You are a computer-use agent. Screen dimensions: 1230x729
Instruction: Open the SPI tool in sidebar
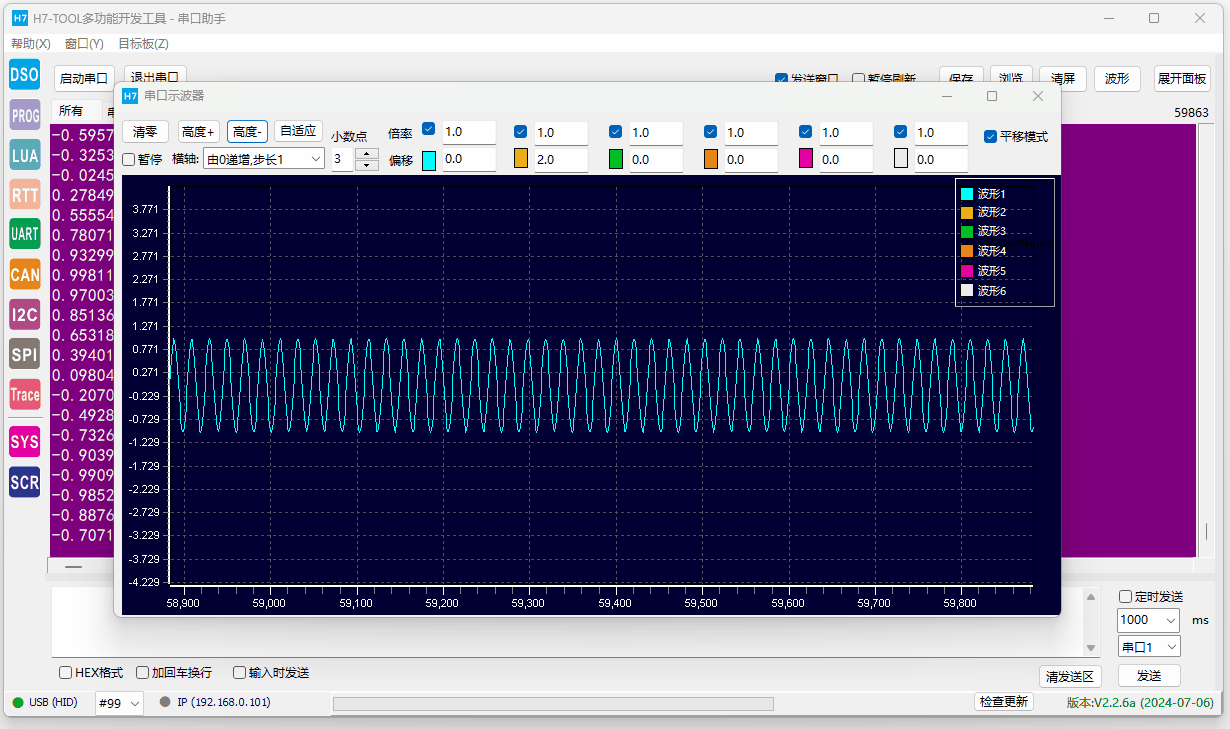pyautogui.click(x=24, y=354)
